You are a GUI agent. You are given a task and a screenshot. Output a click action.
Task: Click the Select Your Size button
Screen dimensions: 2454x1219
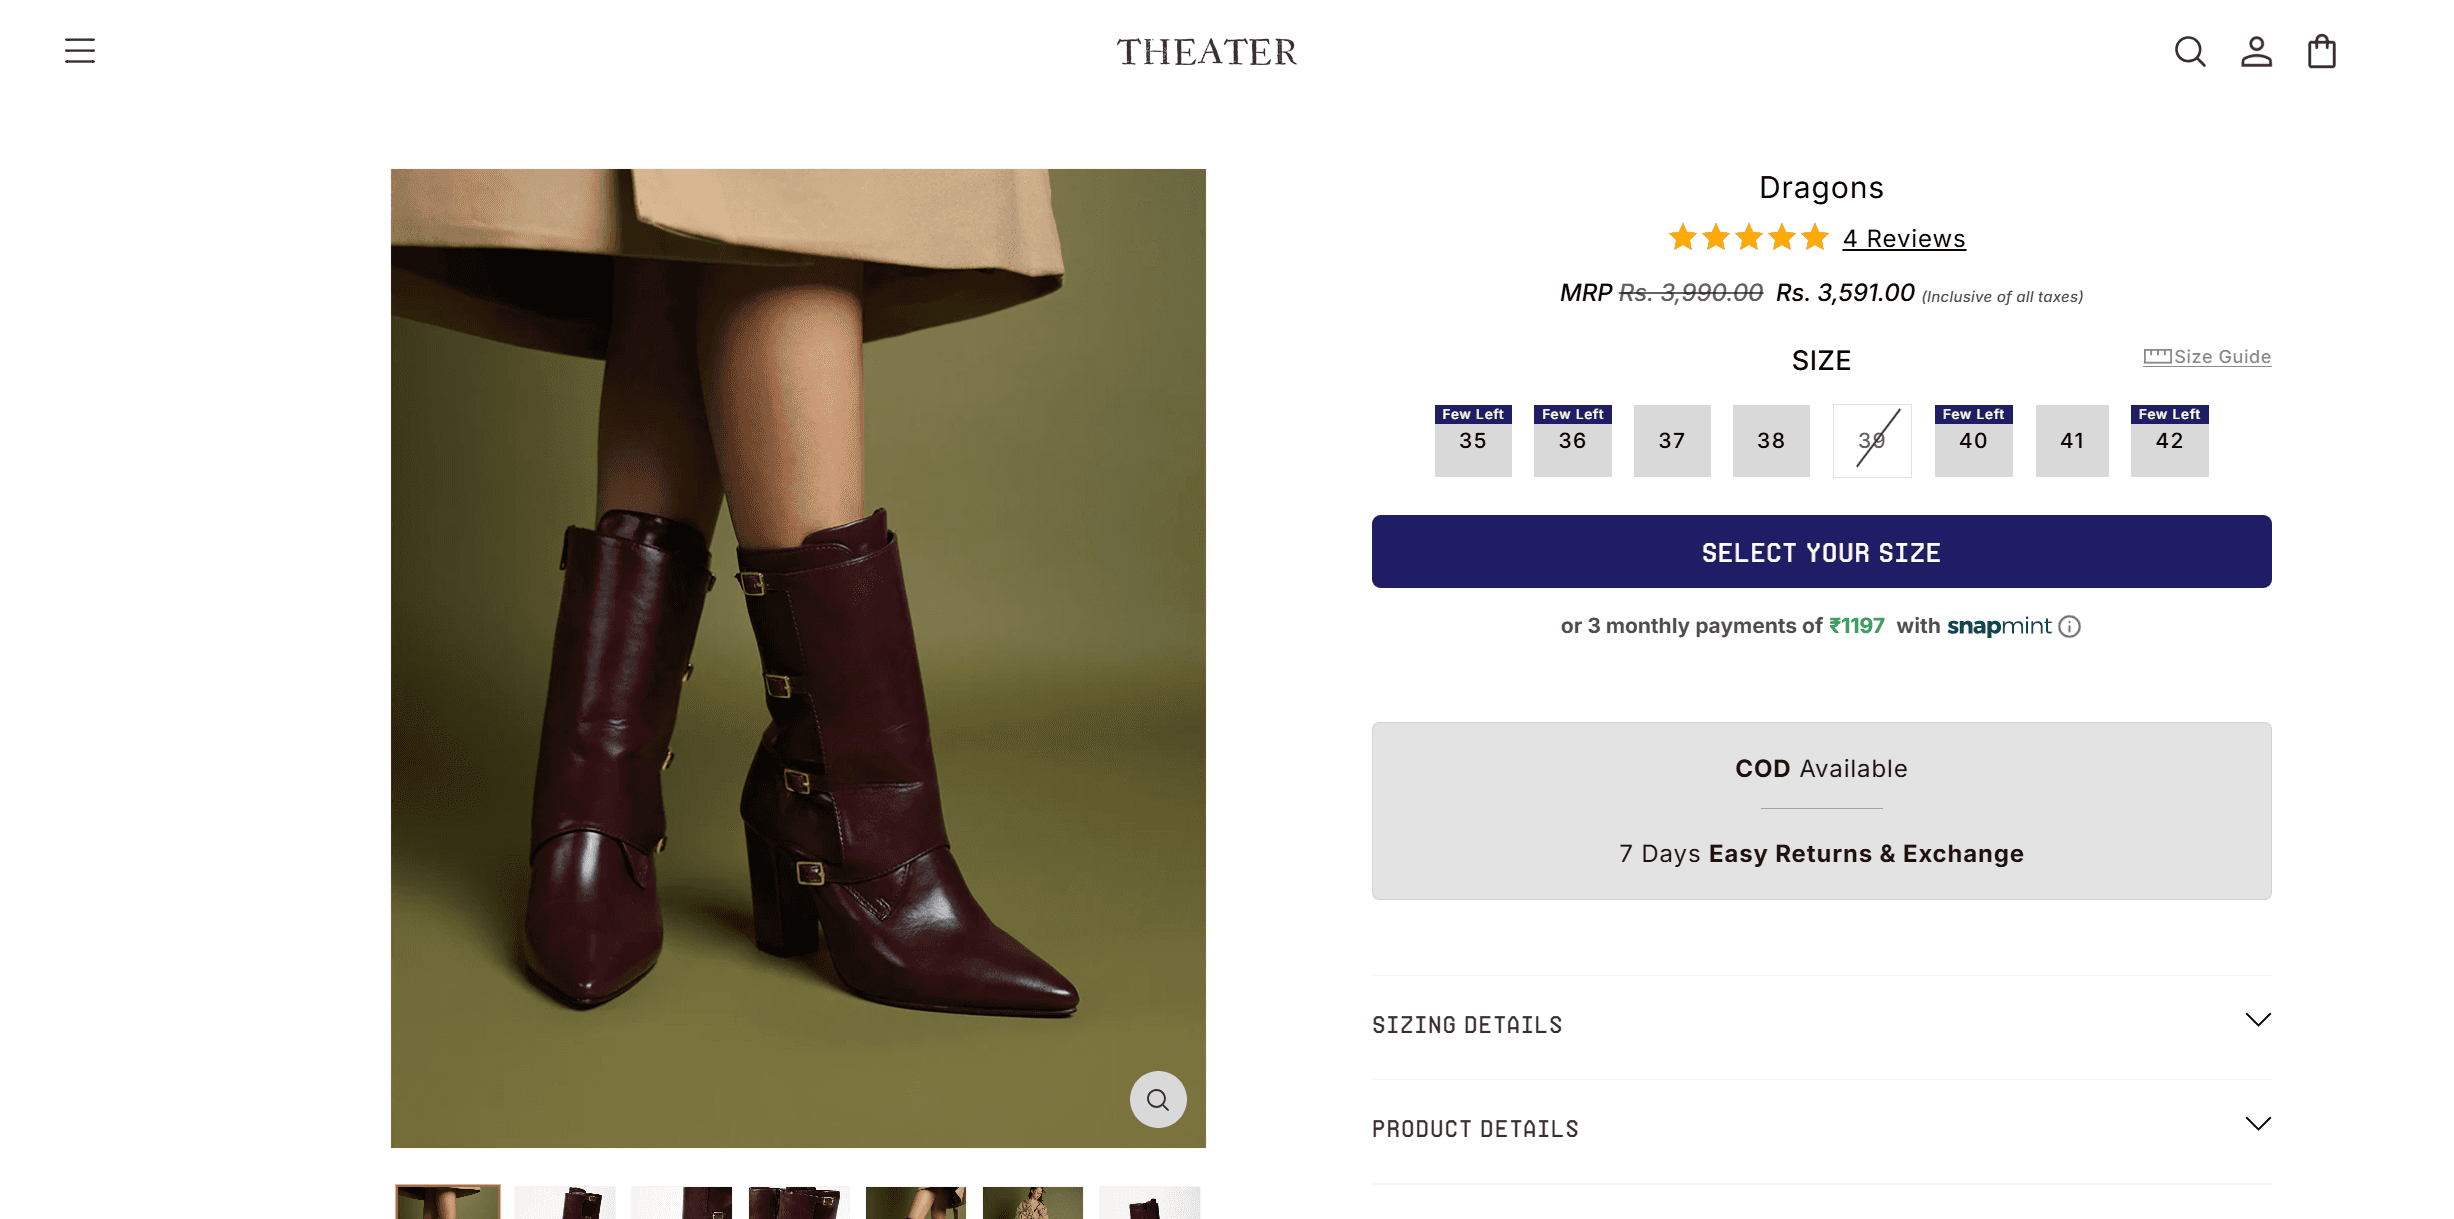pyautogui.click(x=1820, y=552)
